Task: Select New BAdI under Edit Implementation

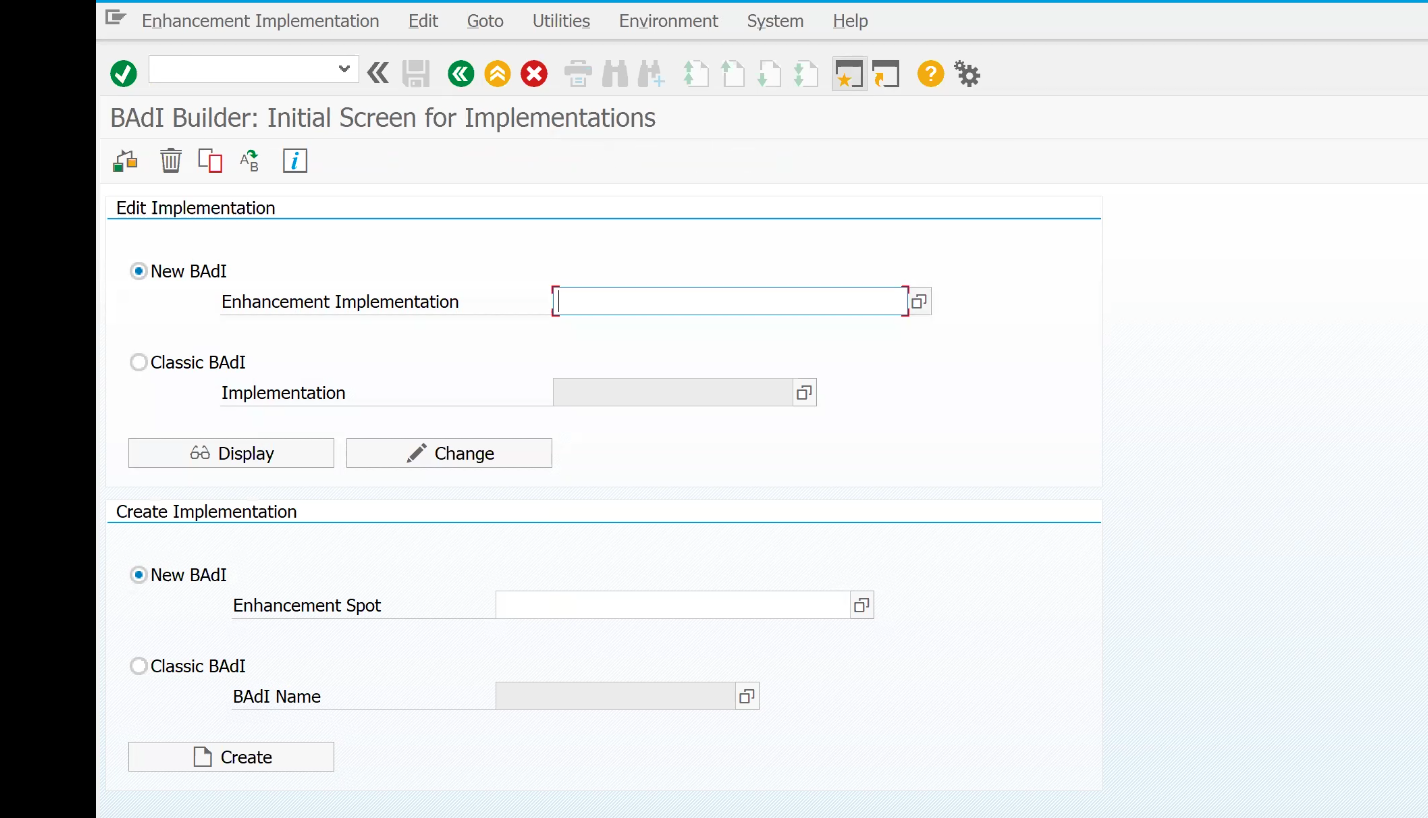Action: point(139,271)
